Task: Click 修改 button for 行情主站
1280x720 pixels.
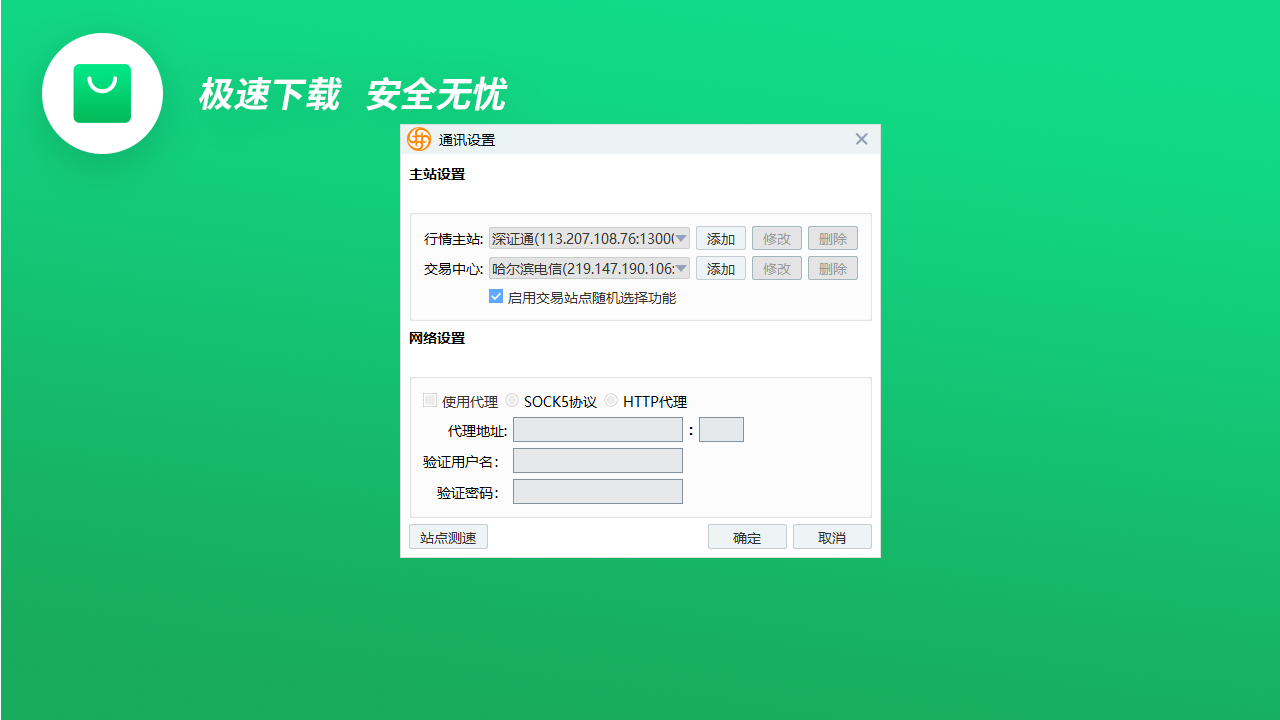Action: (776, 238)
